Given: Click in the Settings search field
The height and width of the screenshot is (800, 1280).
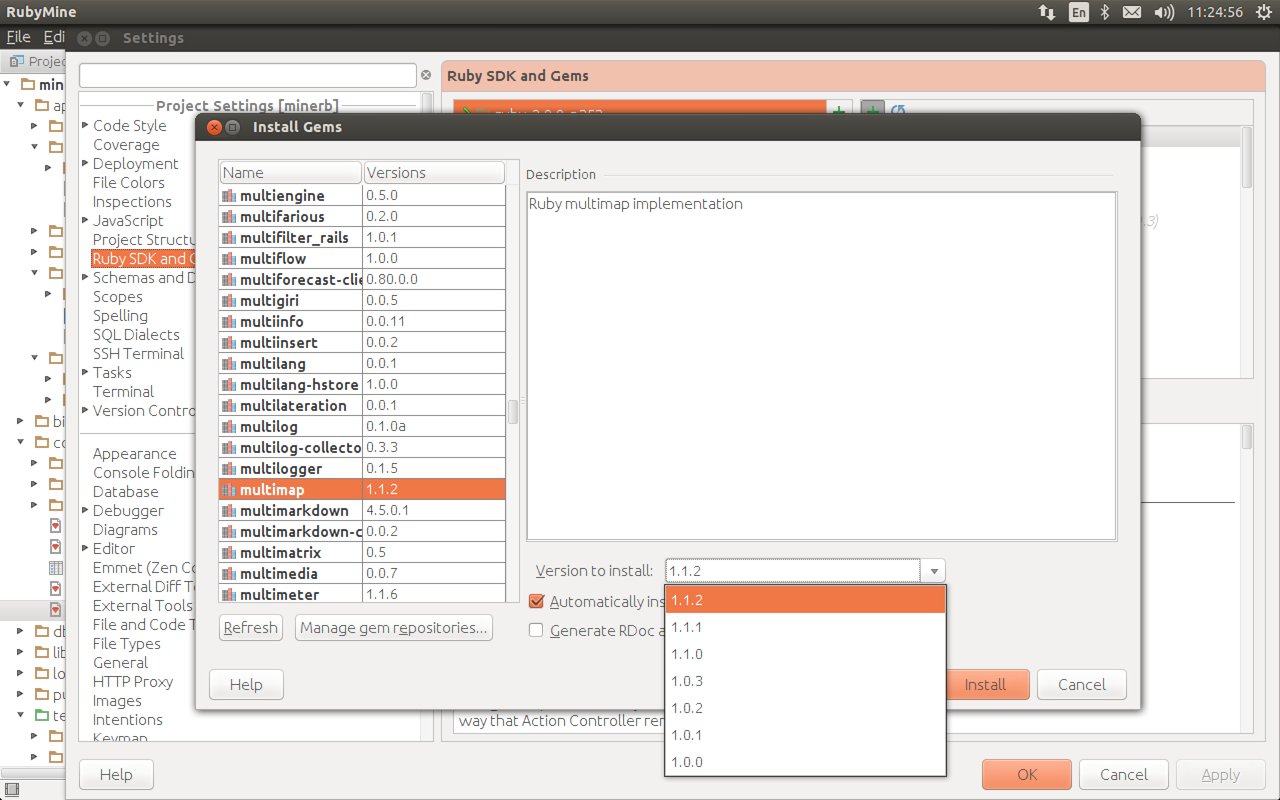Looking at the screenshot, I should [x=247, y=76].
